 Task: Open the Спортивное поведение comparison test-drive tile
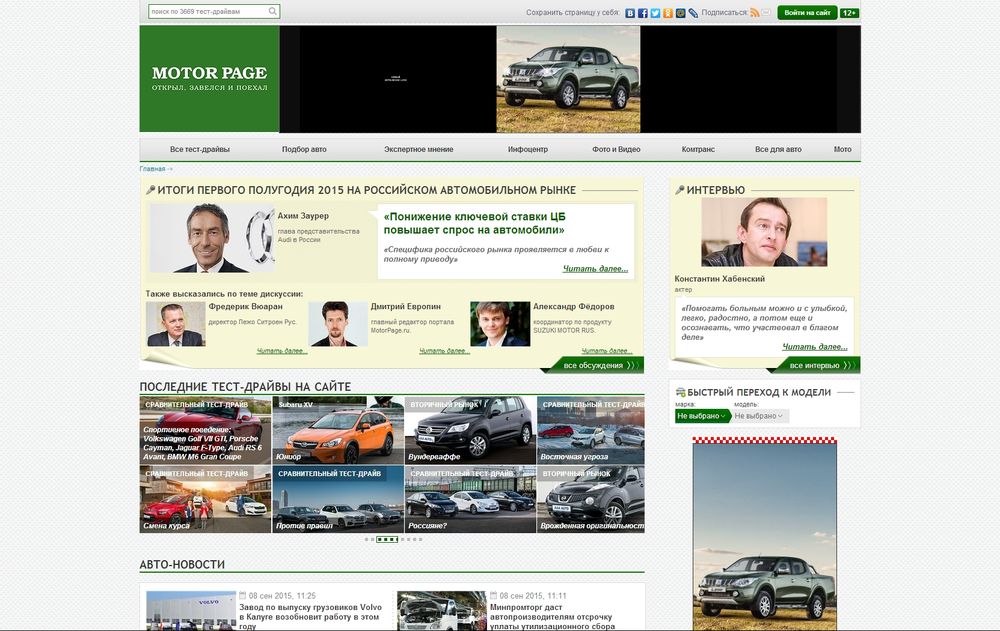pos(205,430)
